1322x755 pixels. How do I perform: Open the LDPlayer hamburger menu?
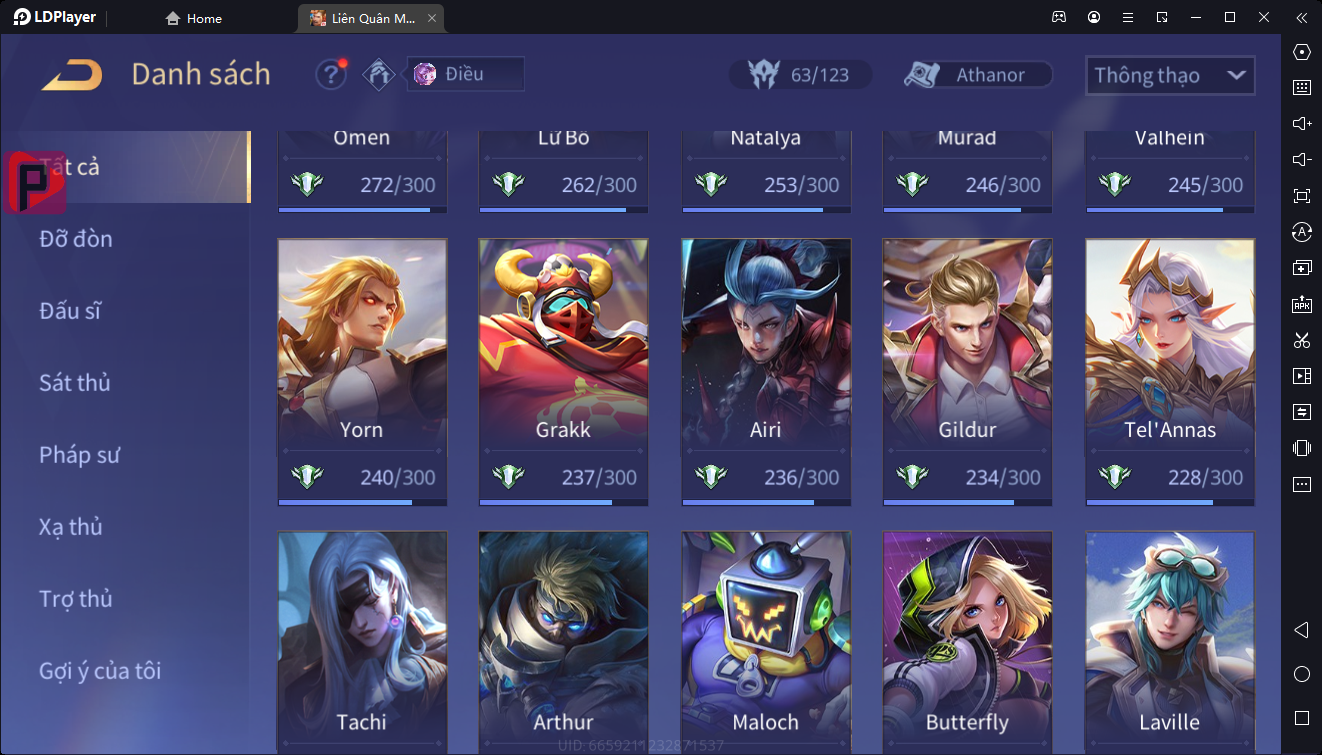click(x=1128, y=17)
